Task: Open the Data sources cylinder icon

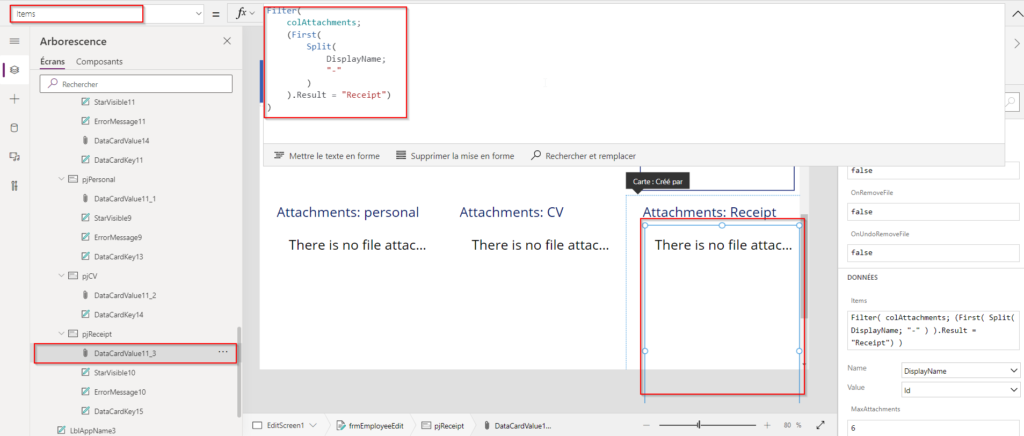Action: pyautogui.click(x=14, y=128)
